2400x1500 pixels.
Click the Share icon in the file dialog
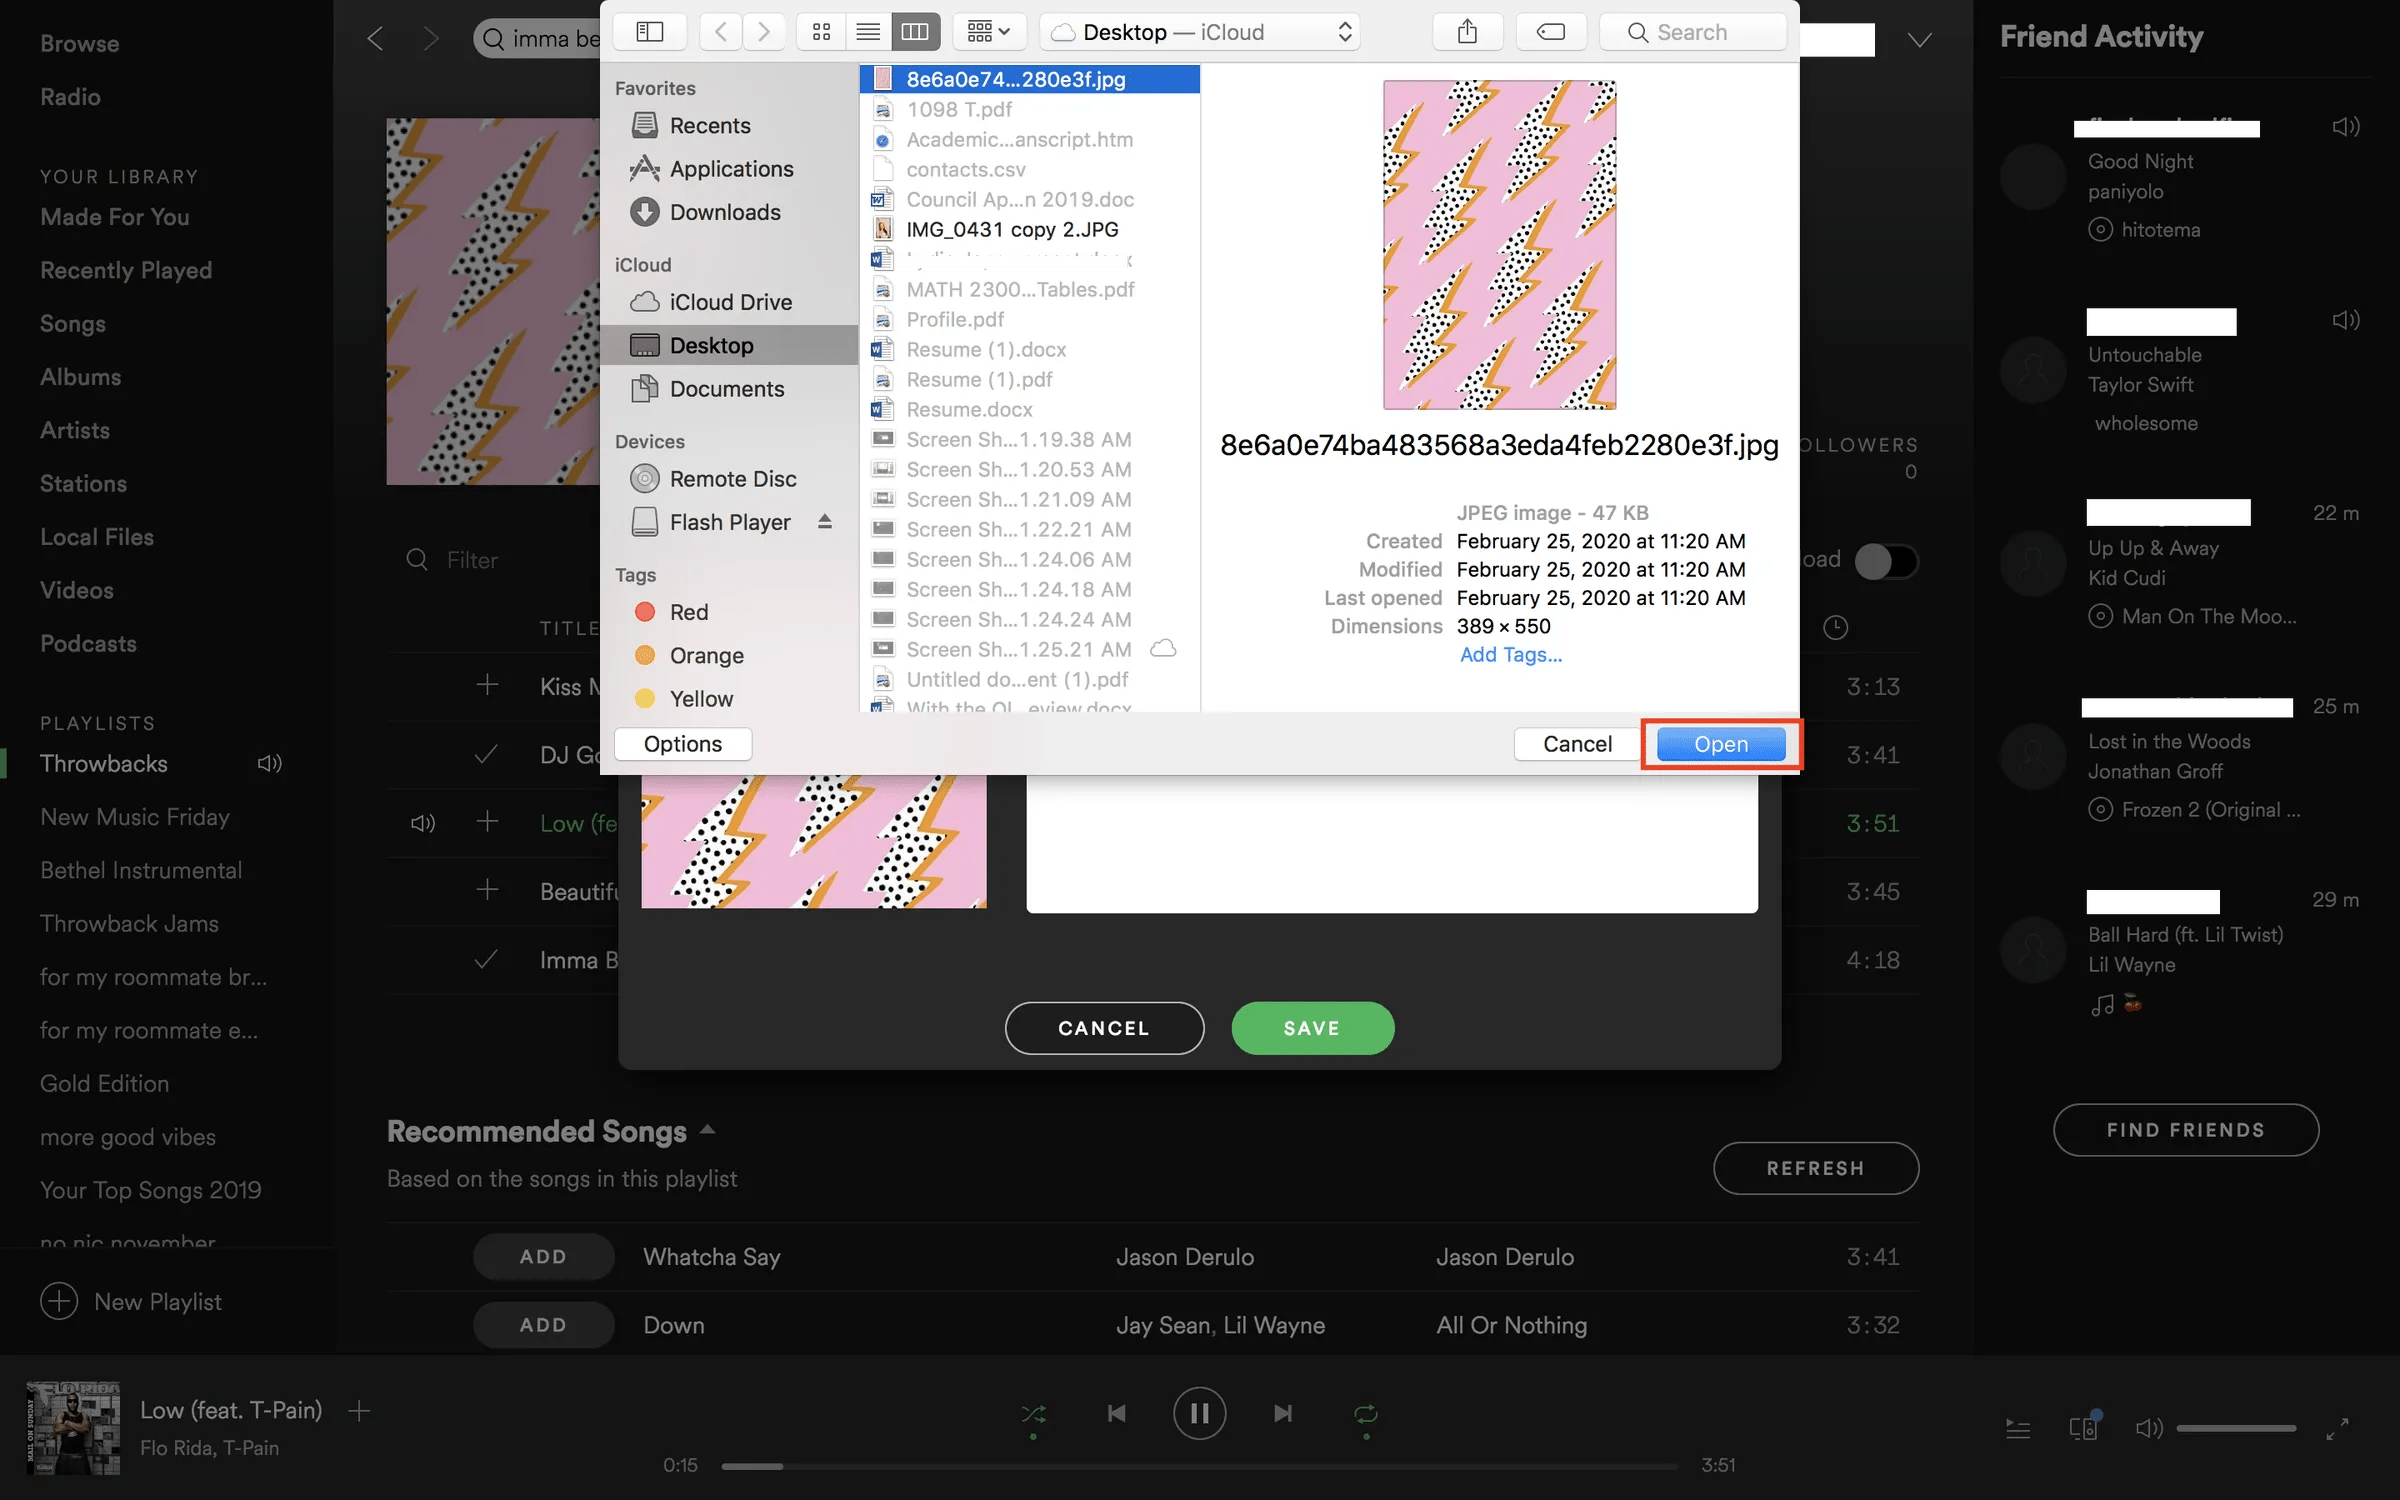tap(1467, 31)
